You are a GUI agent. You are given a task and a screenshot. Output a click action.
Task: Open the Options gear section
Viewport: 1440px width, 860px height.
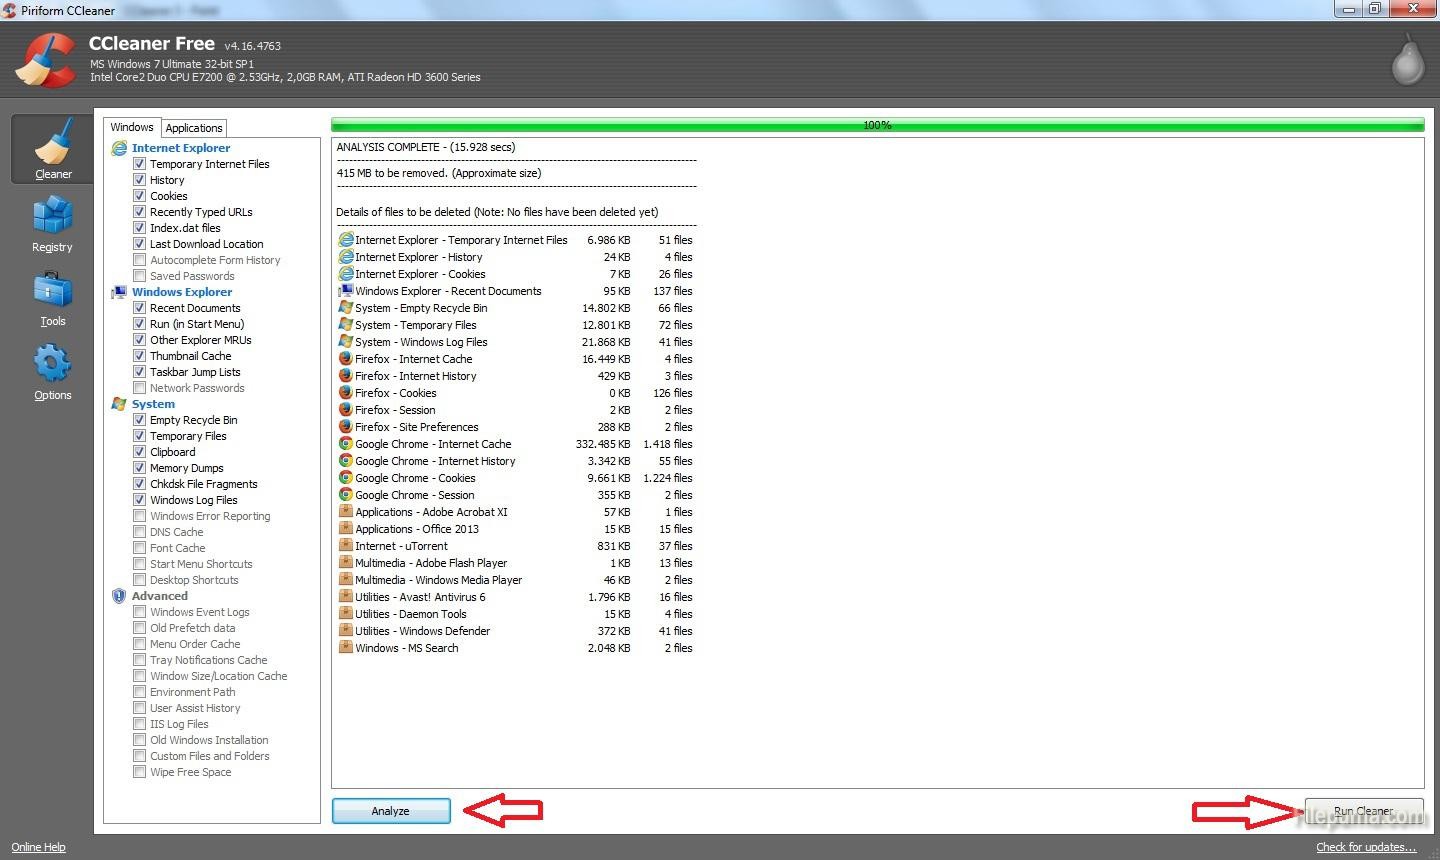52,371
